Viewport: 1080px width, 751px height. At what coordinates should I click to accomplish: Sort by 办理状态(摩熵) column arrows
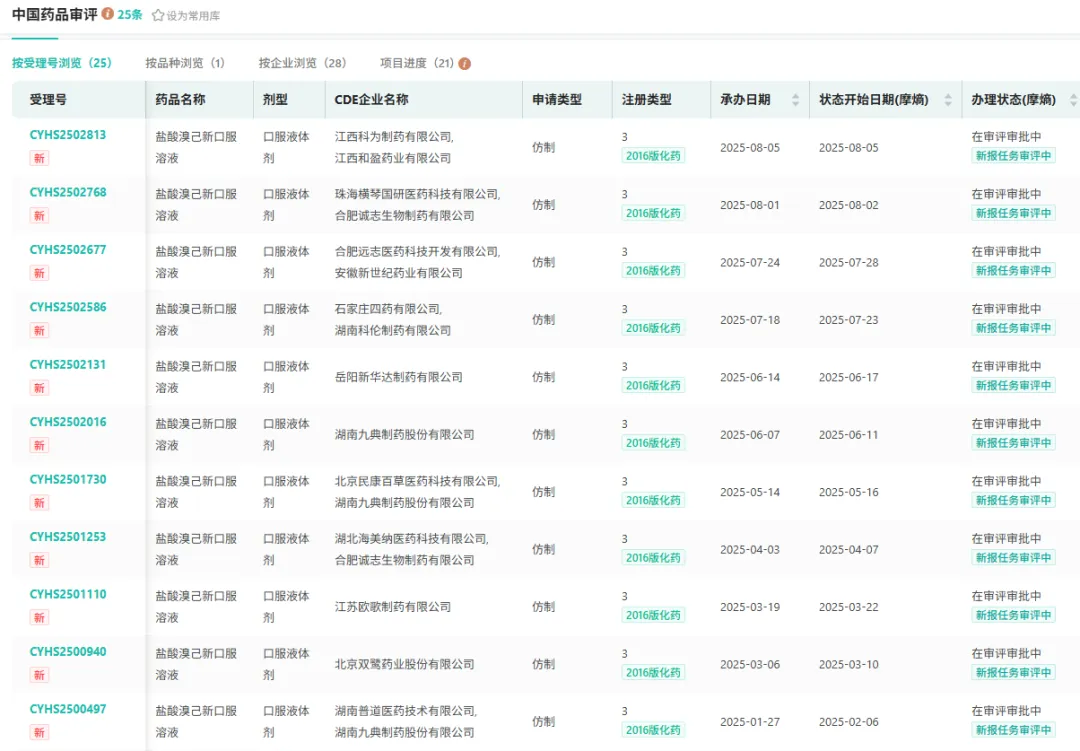coord(1073,100)
